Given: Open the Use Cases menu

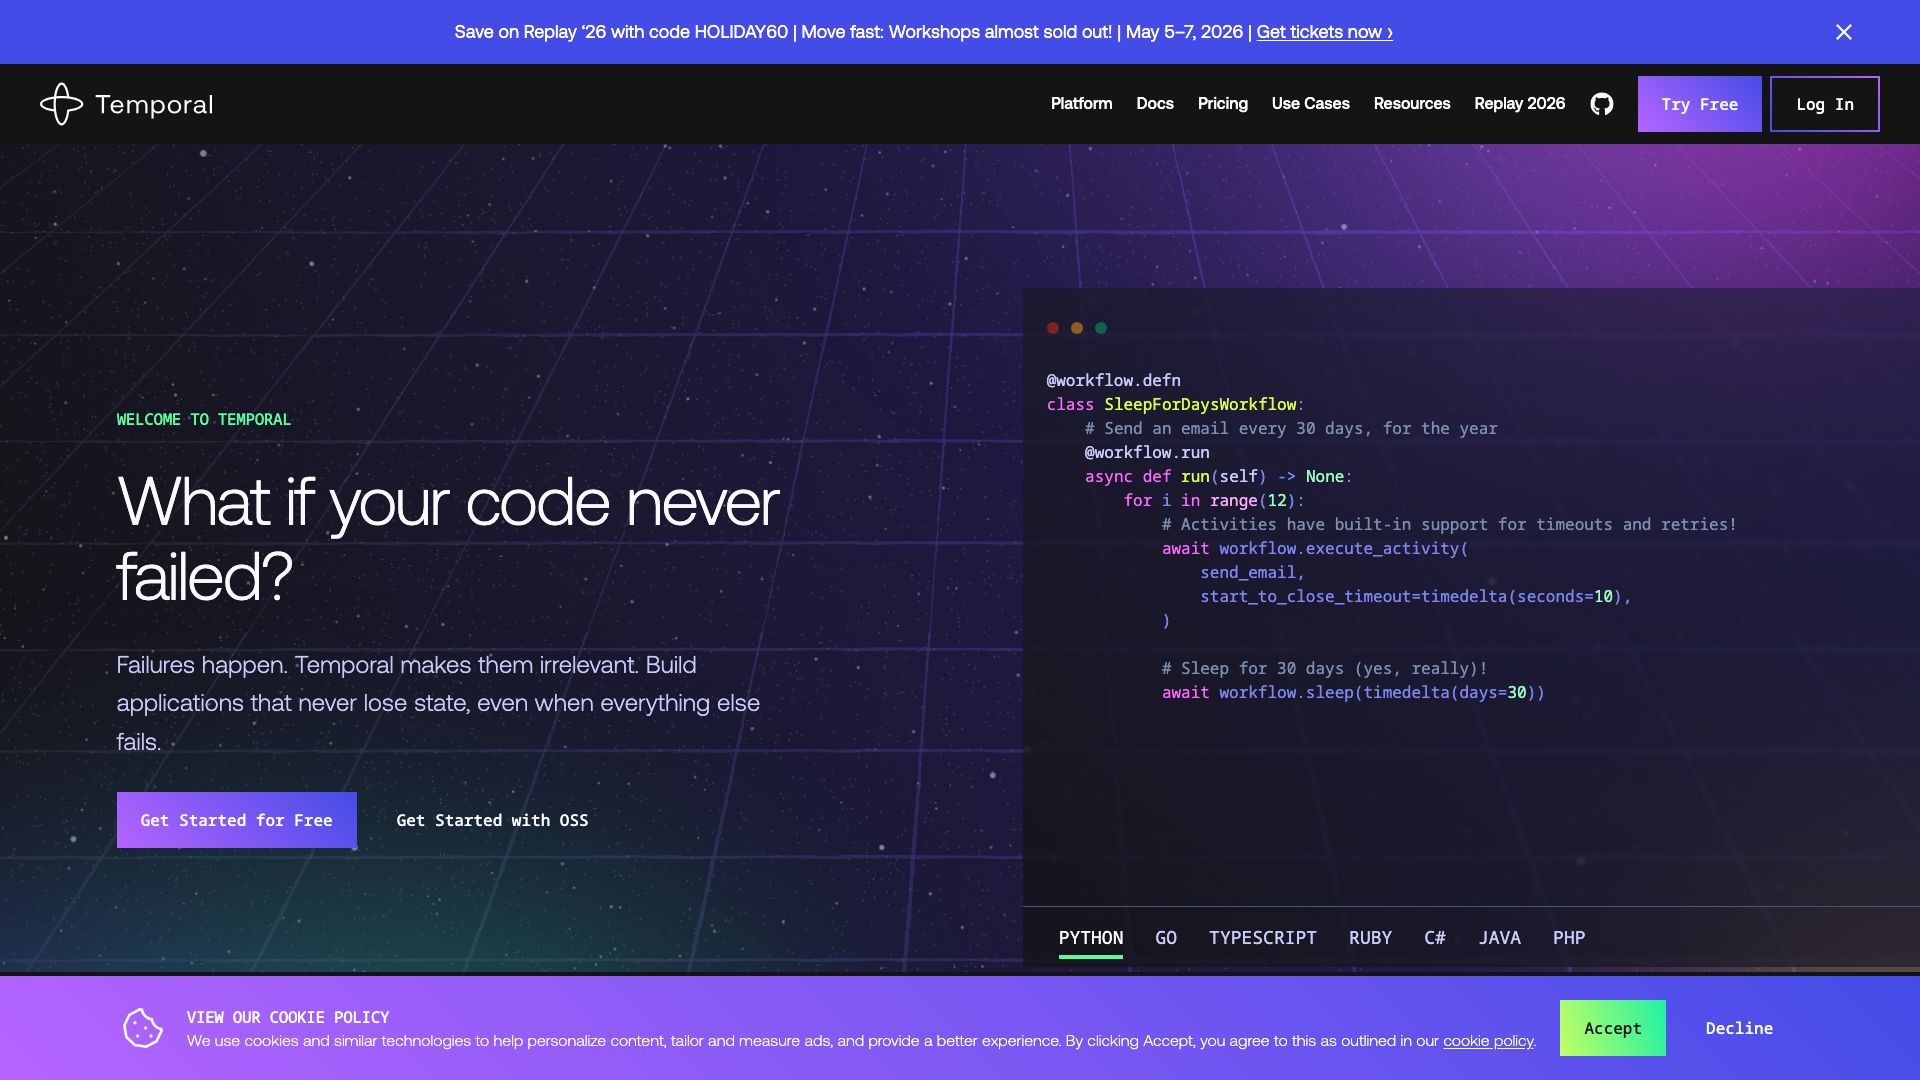Looking at the screenshot, I should click(x=1310, y=103).
